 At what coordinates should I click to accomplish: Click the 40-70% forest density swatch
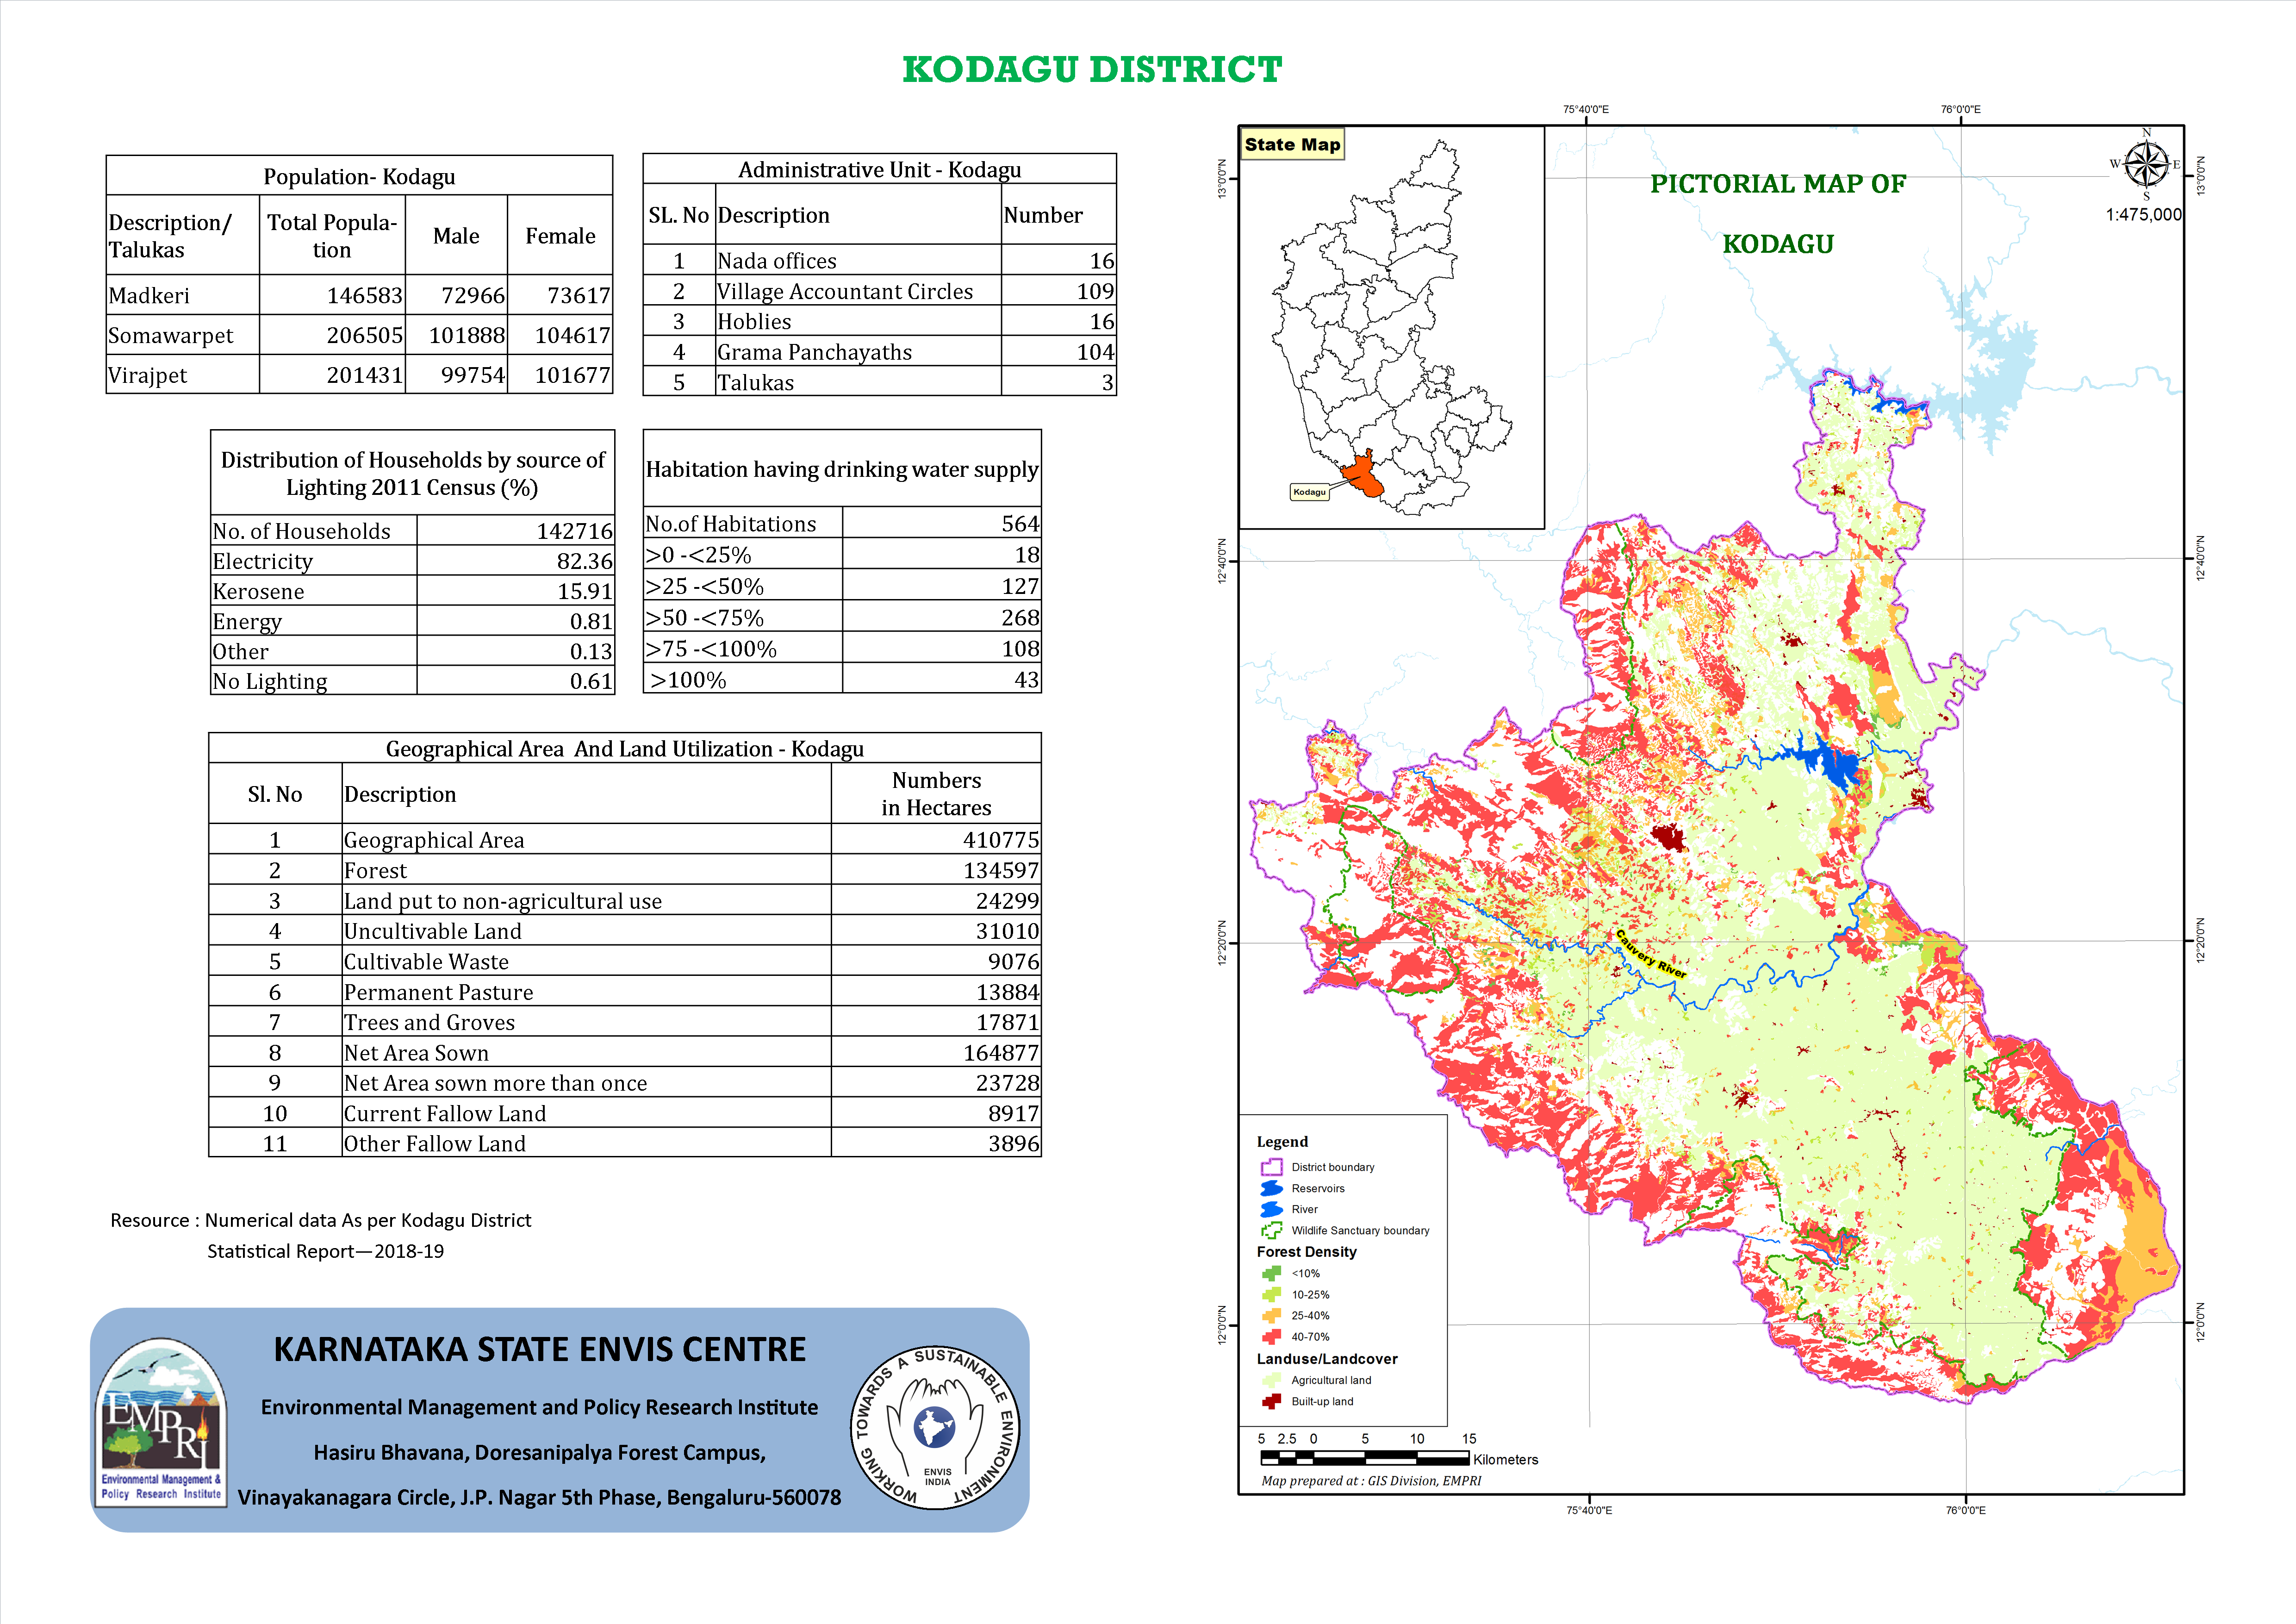(1271, 1336)
